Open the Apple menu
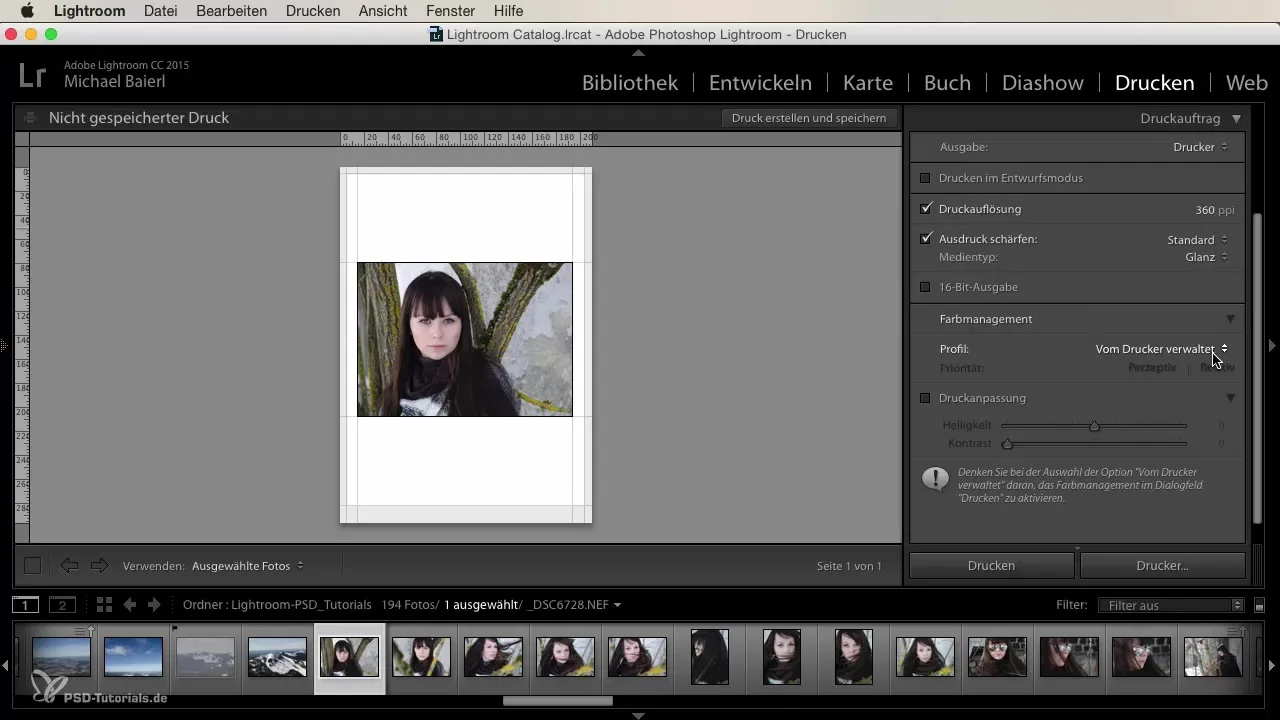Screen dimensions: 1280x720 (x=27, y=11)
